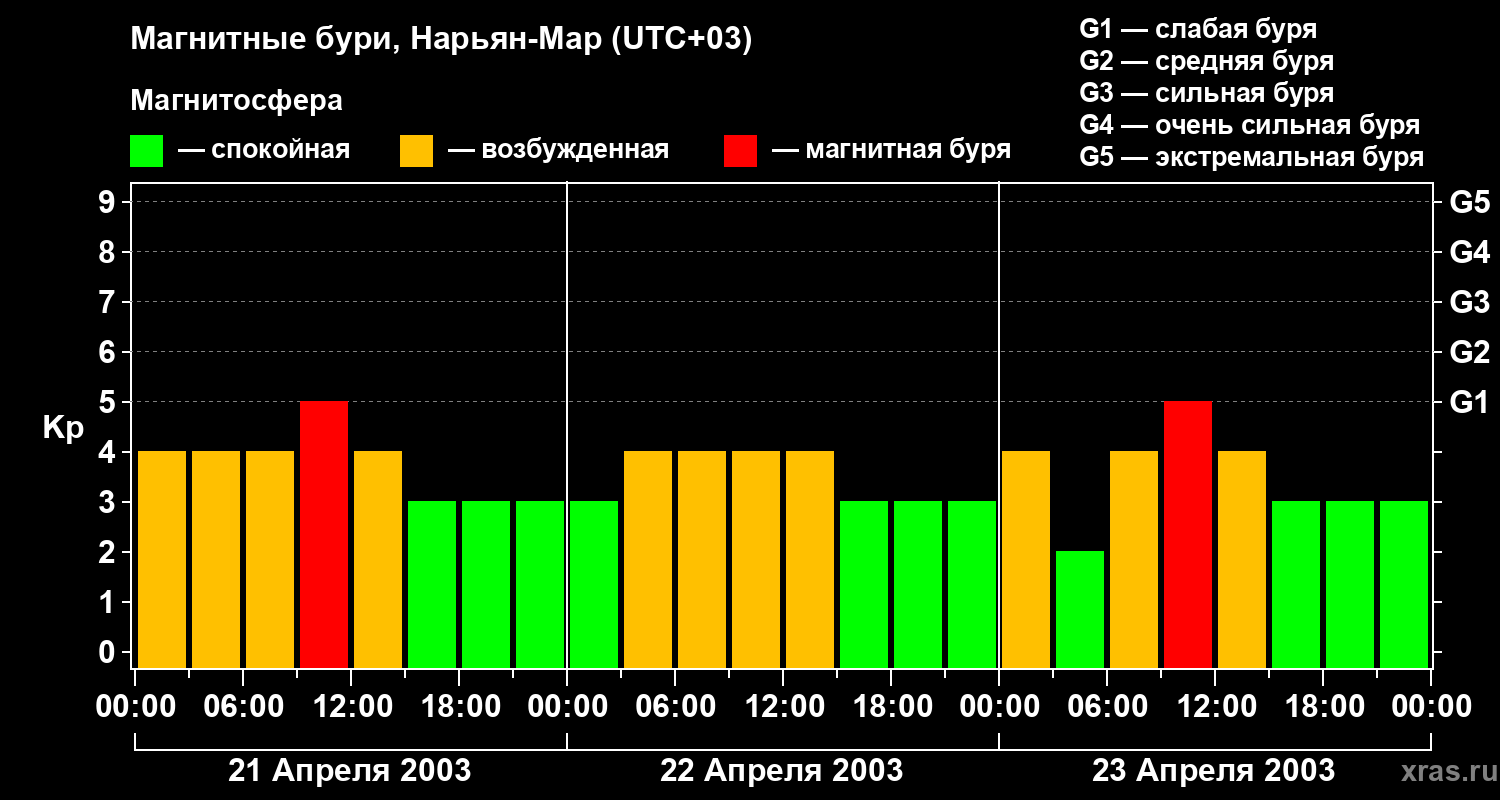
Task: Click the green 'спокойная' legend swatch
Action: 146,151
